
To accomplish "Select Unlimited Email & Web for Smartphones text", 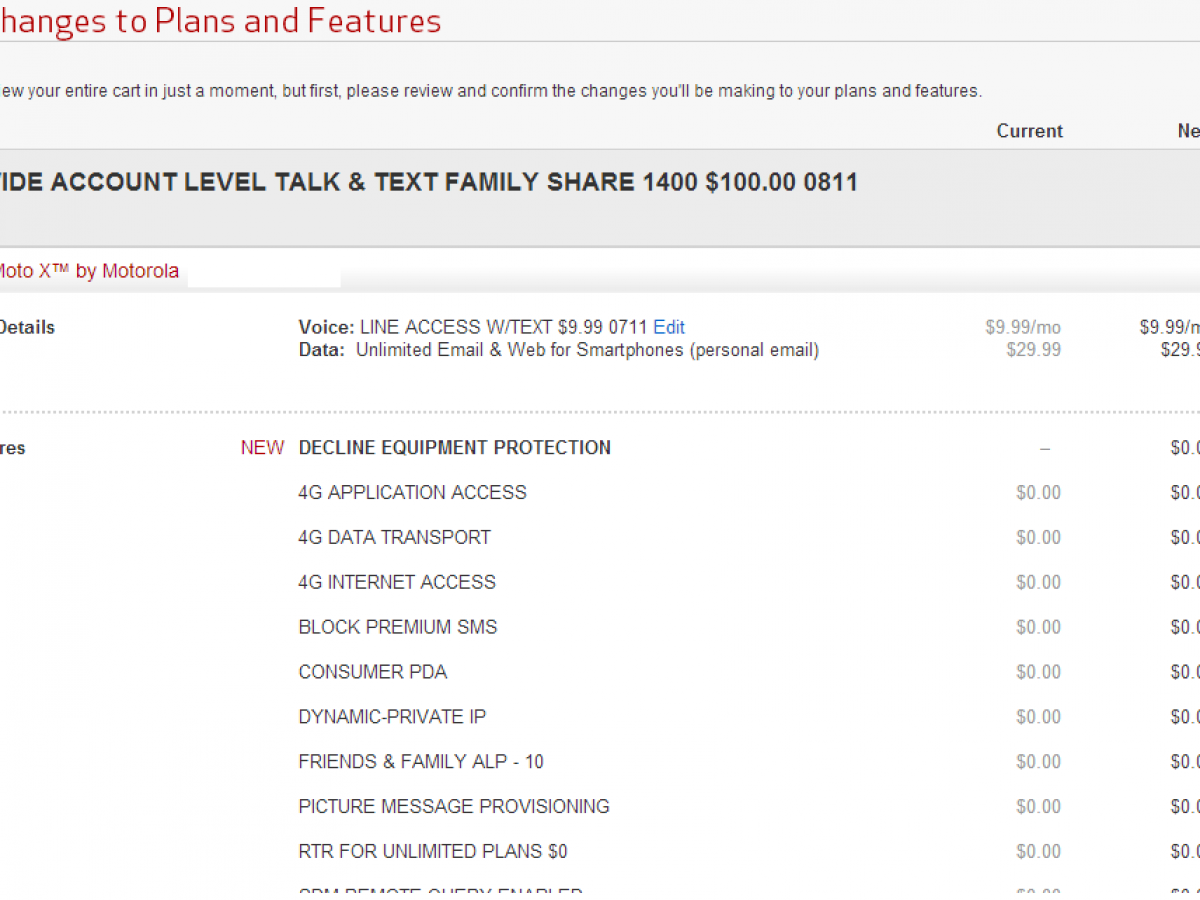I will tap(587, 350).
